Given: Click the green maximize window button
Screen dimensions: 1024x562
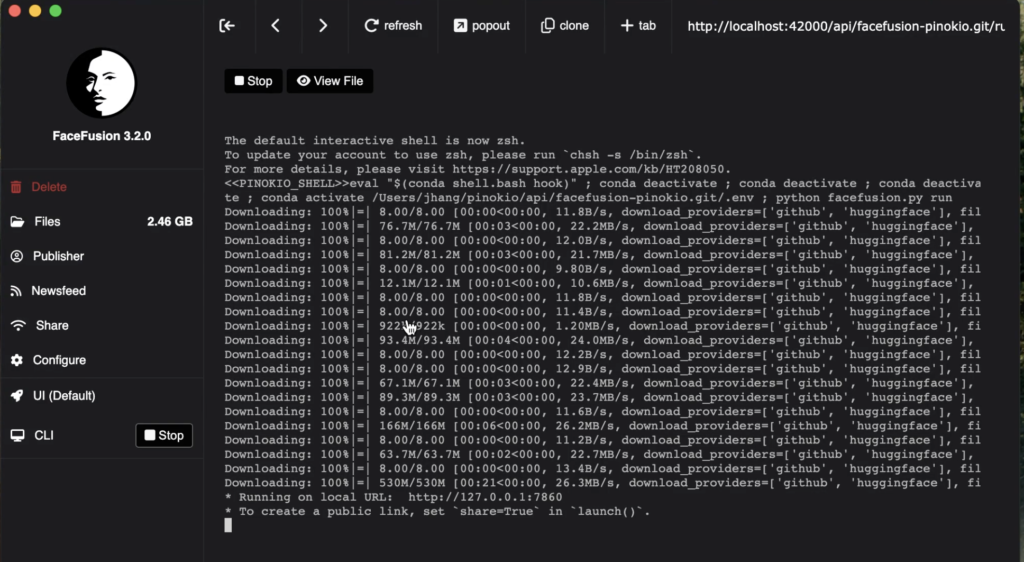Looking at the screenshot, I should (x=56, y=10).
